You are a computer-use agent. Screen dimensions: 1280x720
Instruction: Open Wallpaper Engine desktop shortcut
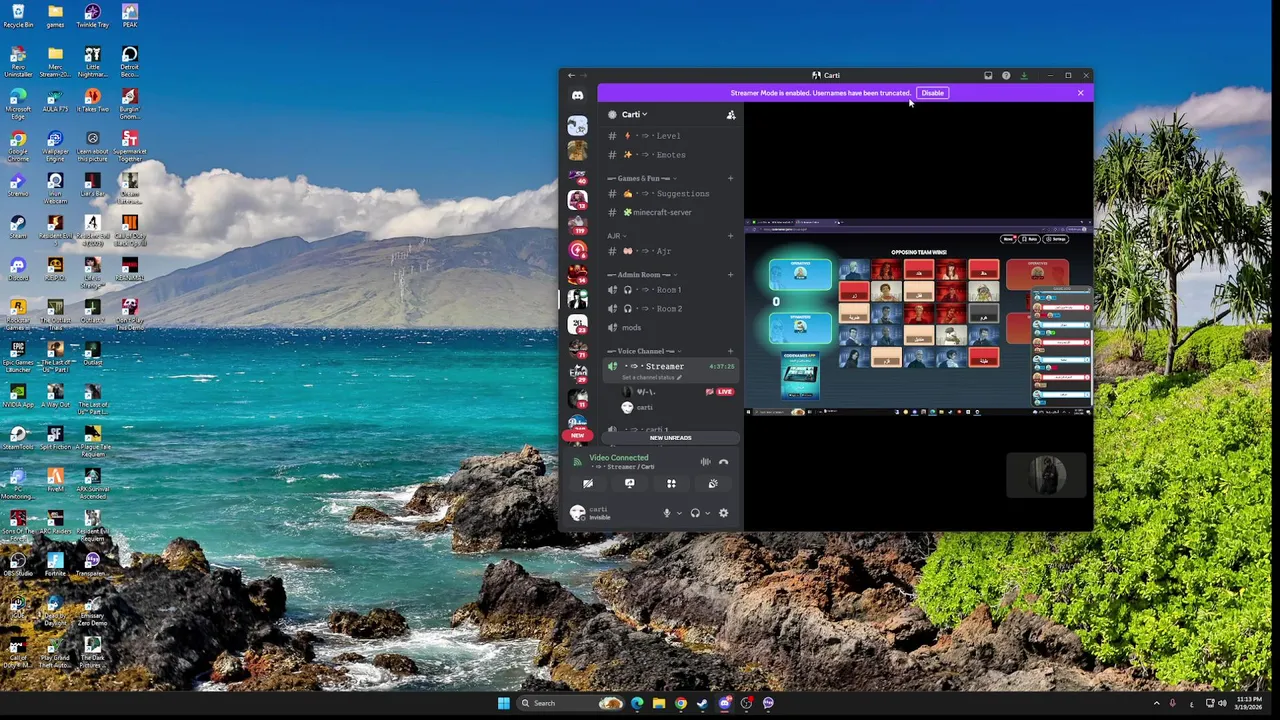(55, 143)
